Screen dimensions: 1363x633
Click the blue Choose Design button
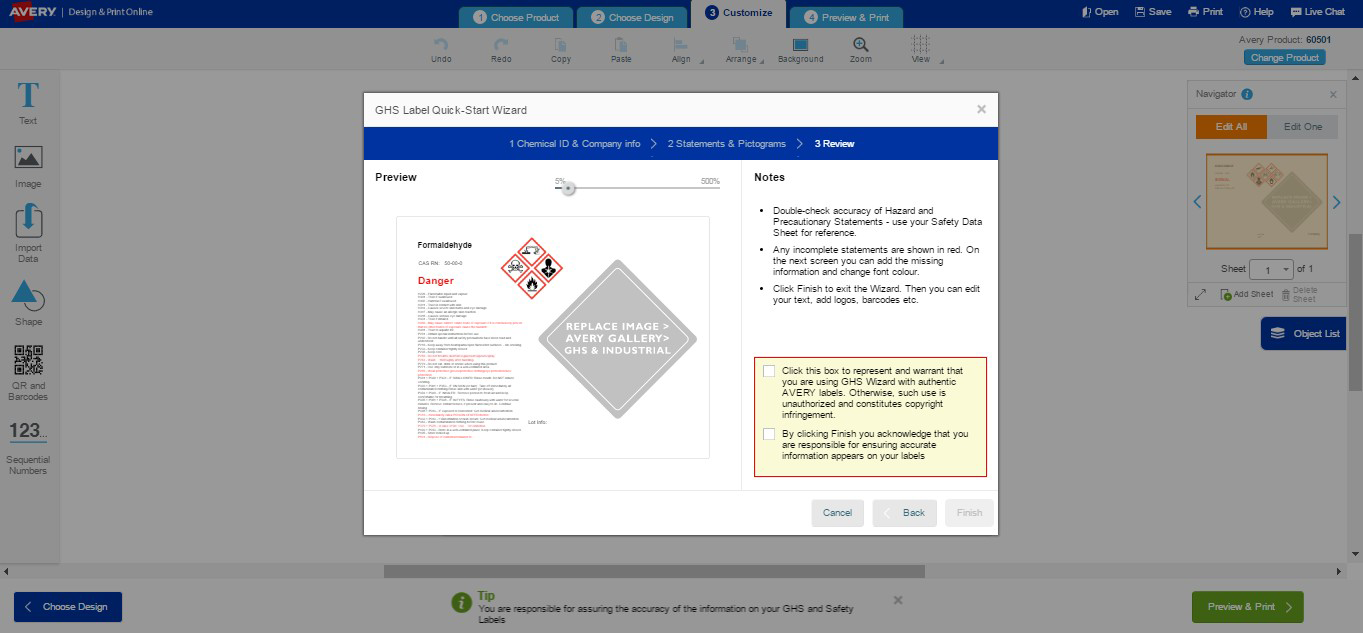pyautogui.click(x=68, y=607)
